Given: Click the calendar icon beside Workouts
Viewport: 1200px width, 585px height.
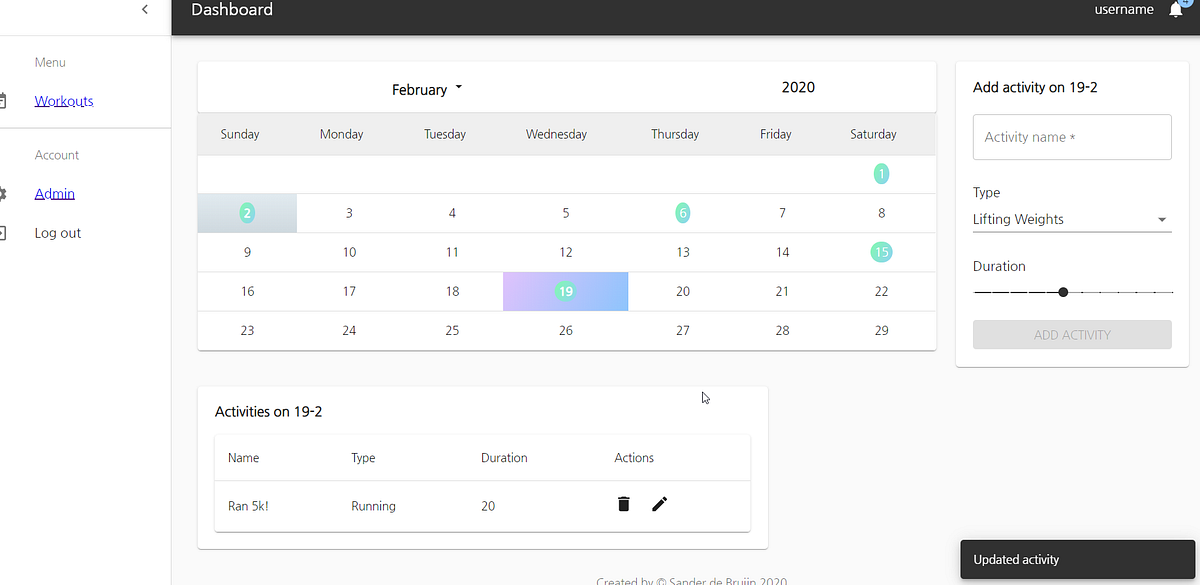Looking at the screenshot, I should 5,100.
